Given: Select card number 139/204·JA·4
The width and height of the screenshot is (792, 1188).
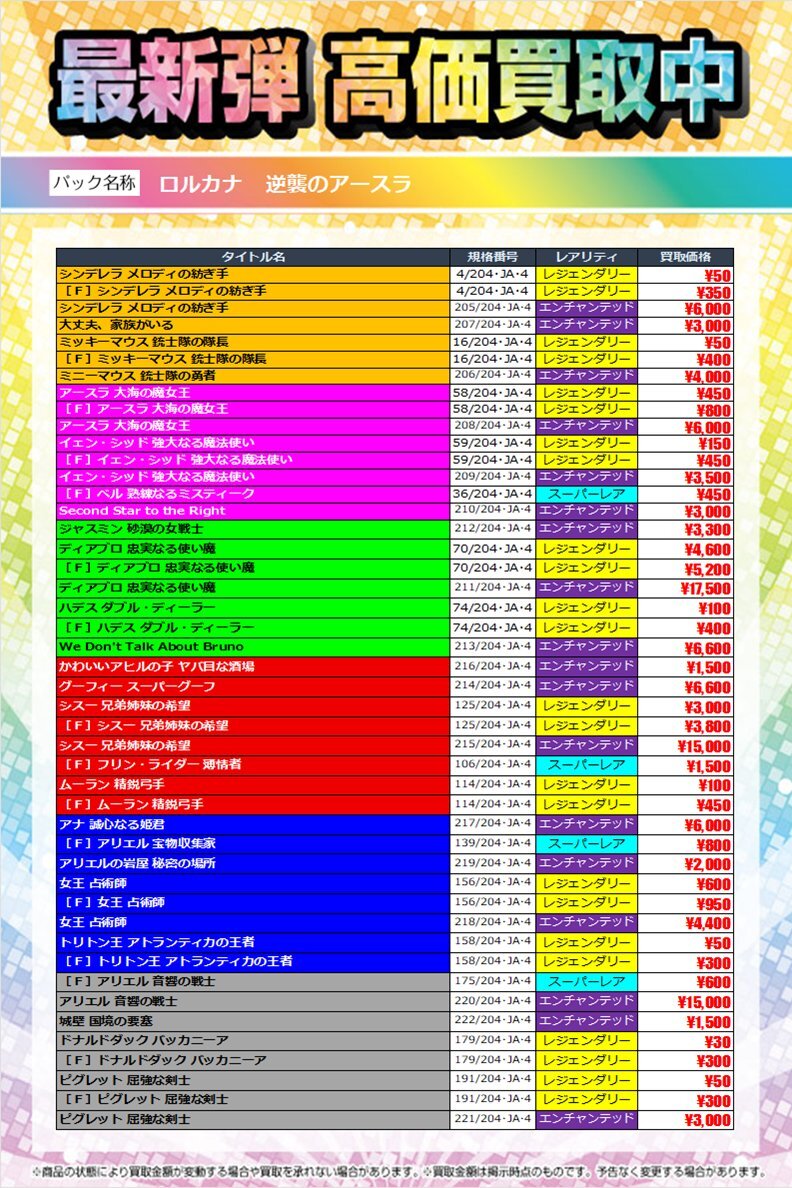Looking at the screenshot, I should 493,843.
